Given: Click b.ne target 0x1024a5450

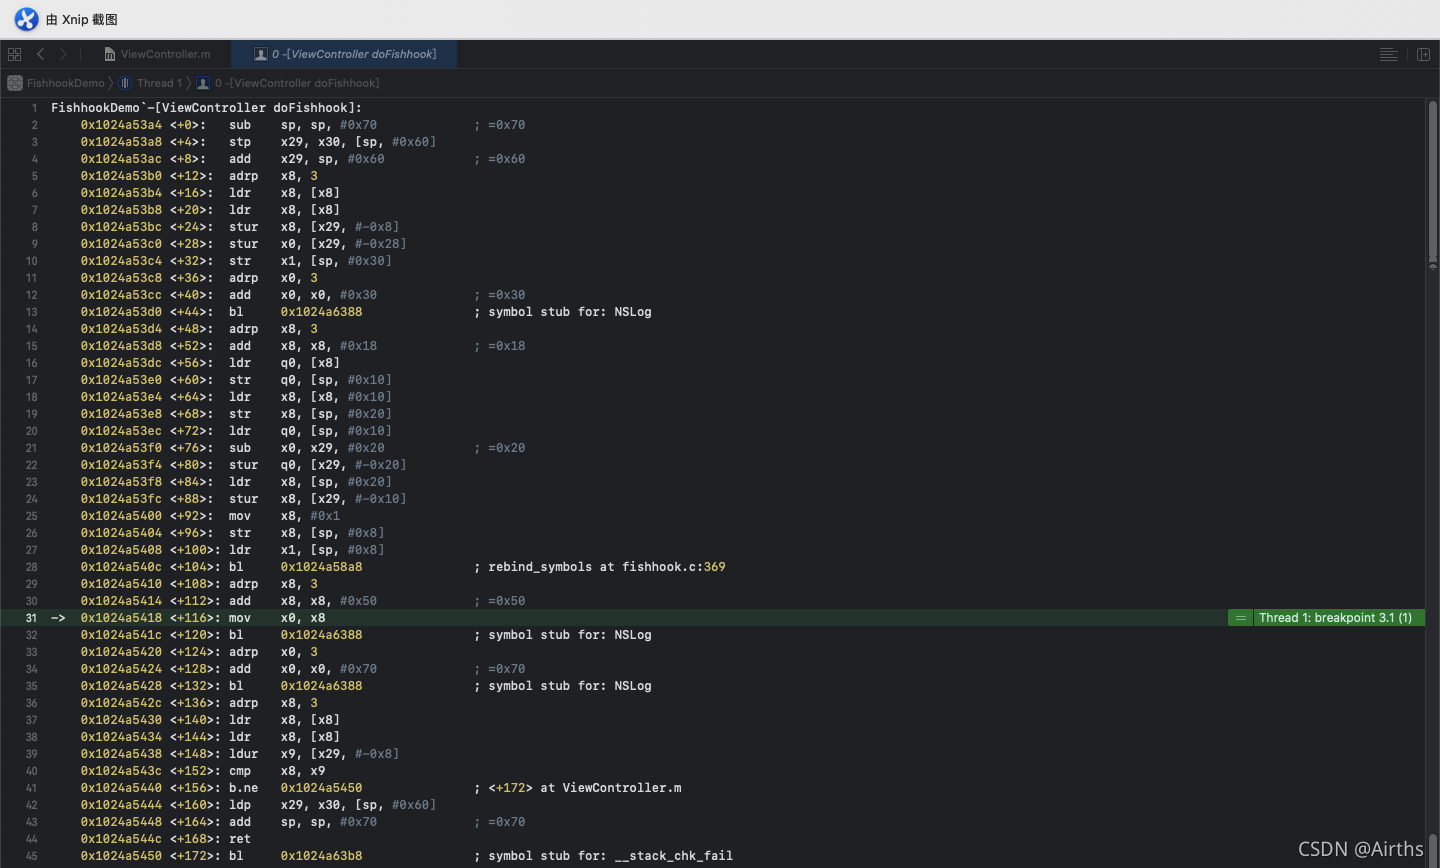Looking at the screenshot, I should click(321, 788).
